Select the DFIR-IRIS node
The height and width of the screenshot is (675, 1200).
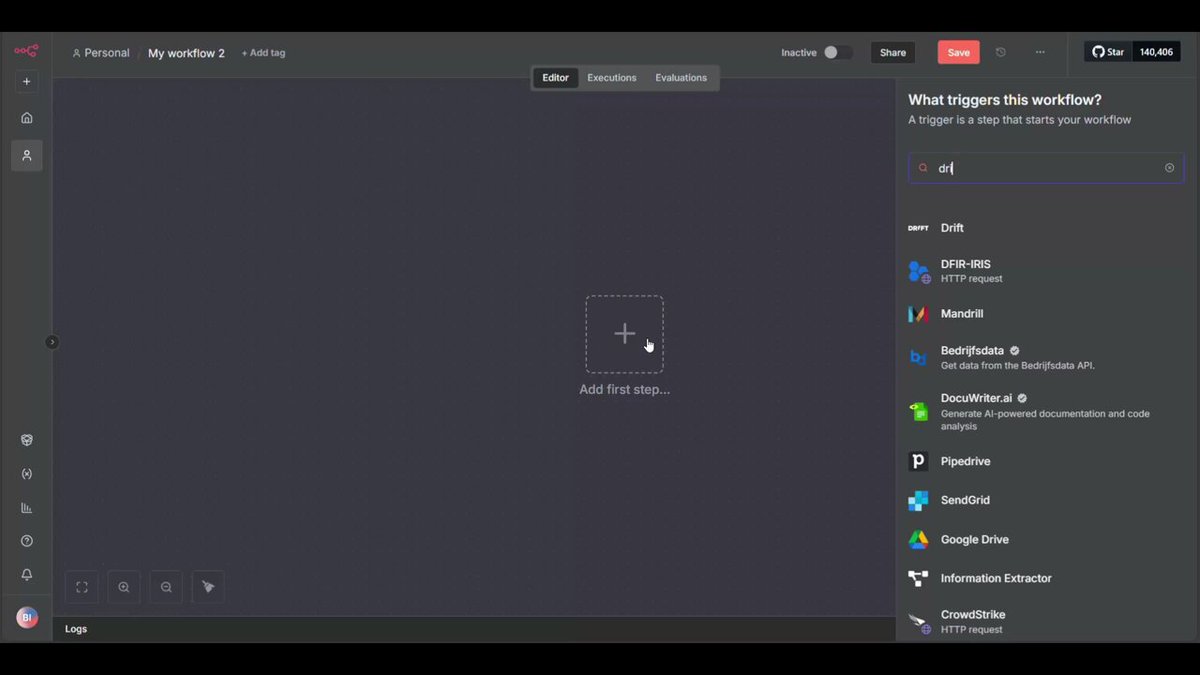coord(1046,271)
